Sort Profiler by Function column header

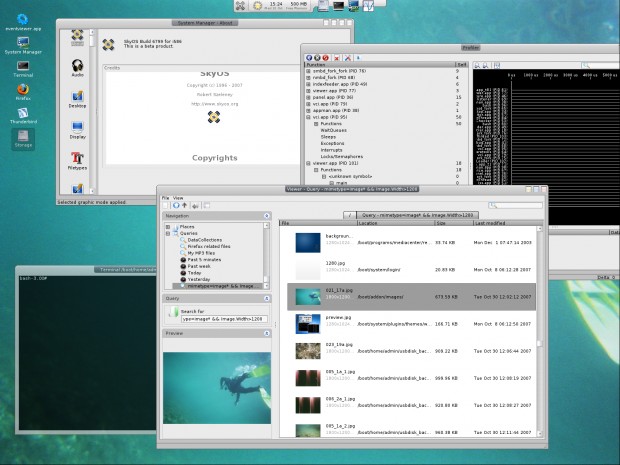click(x=379, y=64)
